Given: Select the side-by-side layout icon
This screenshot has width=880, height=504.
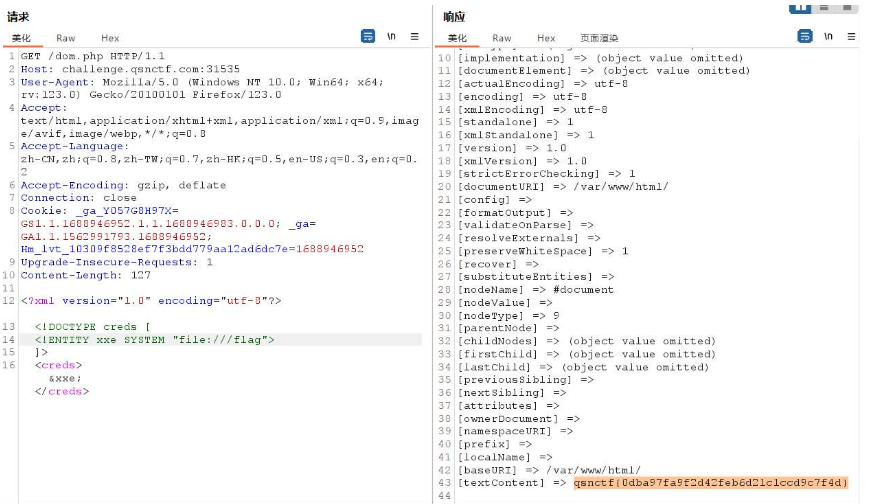Looking at the screenshot, I should (x=800, y=6).
